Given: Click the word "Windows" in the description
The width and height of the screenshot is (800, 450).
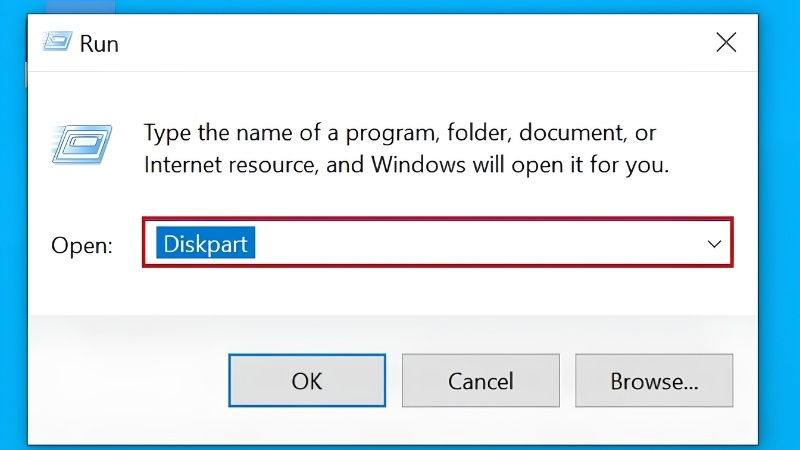Looking at the screenshot, I should (x=418, y=165).
